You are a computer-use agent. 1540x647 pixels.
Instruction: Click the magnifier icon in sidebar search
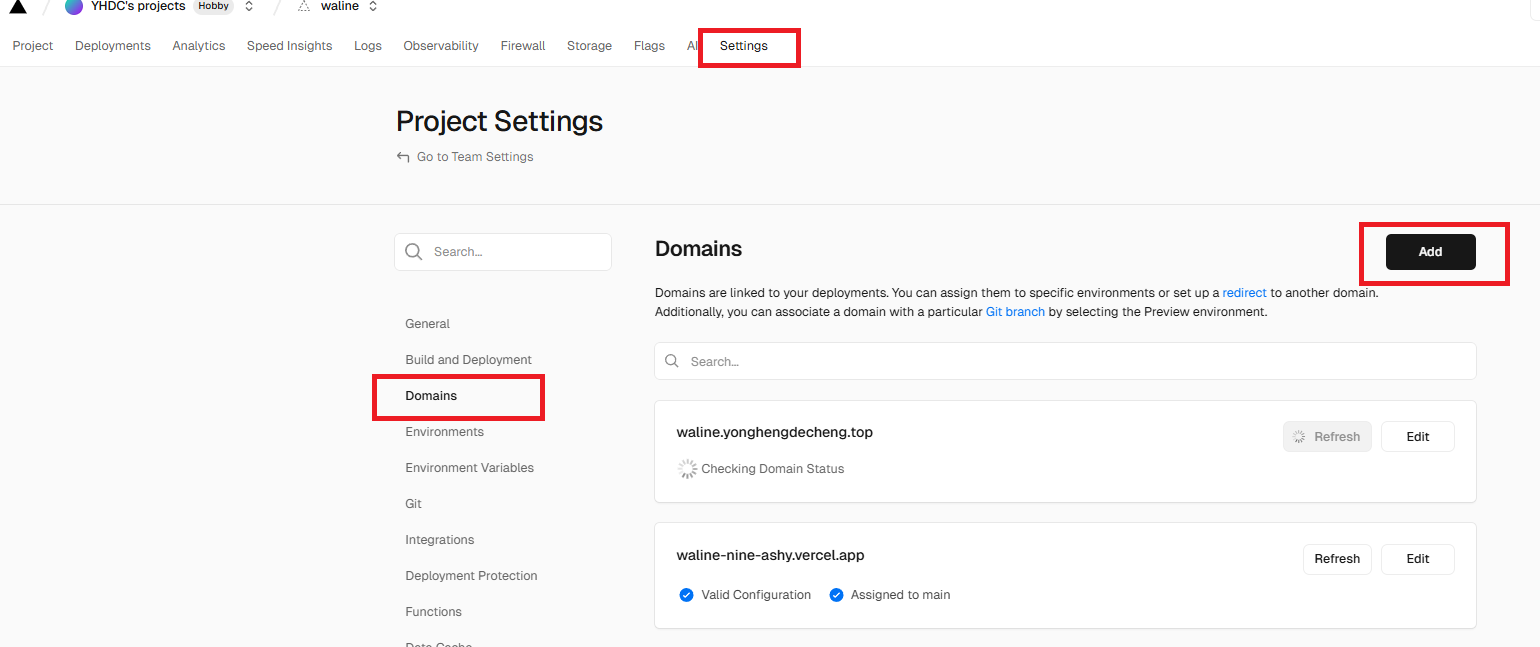pyautogui.click(x=414, y=252)
